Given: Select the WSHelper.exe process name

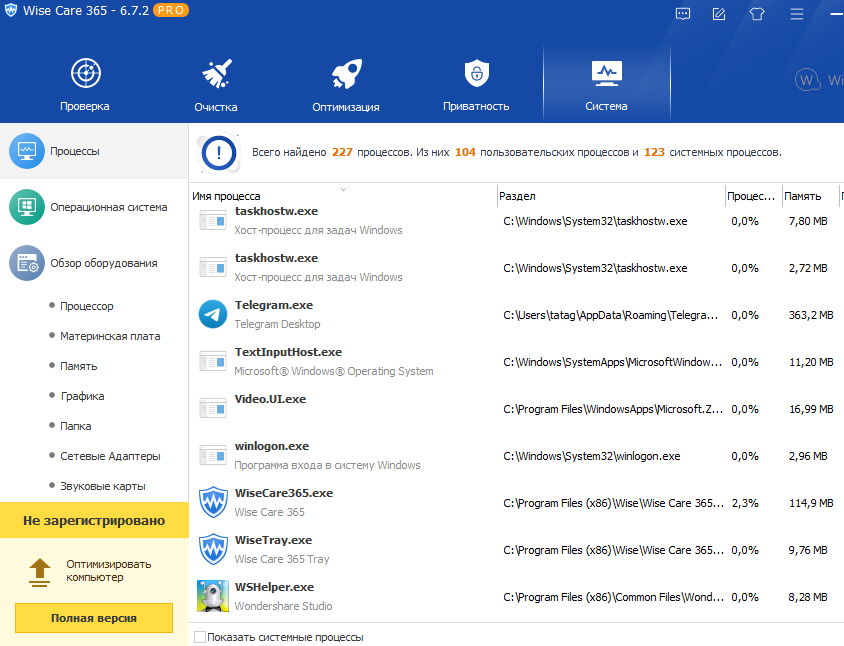Looking at the screenshot, I should click(275, 587).
